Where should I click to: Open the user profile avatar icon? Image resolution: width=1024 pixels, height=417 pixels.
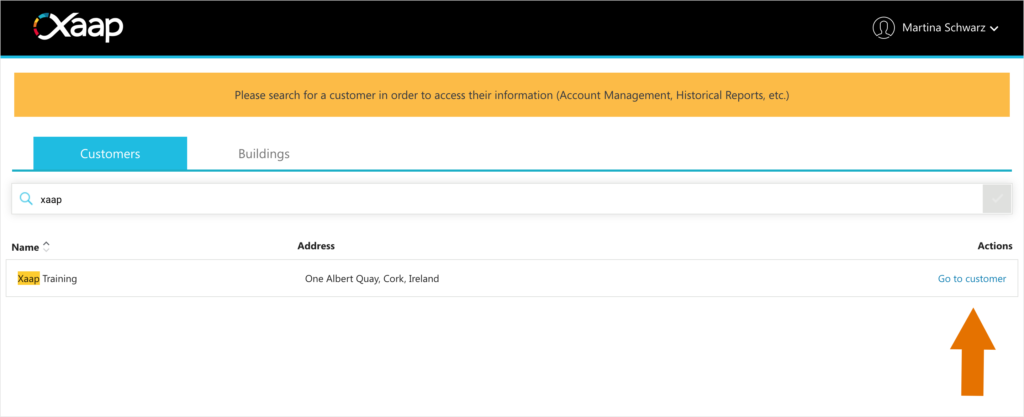click(x=883, y=28)
